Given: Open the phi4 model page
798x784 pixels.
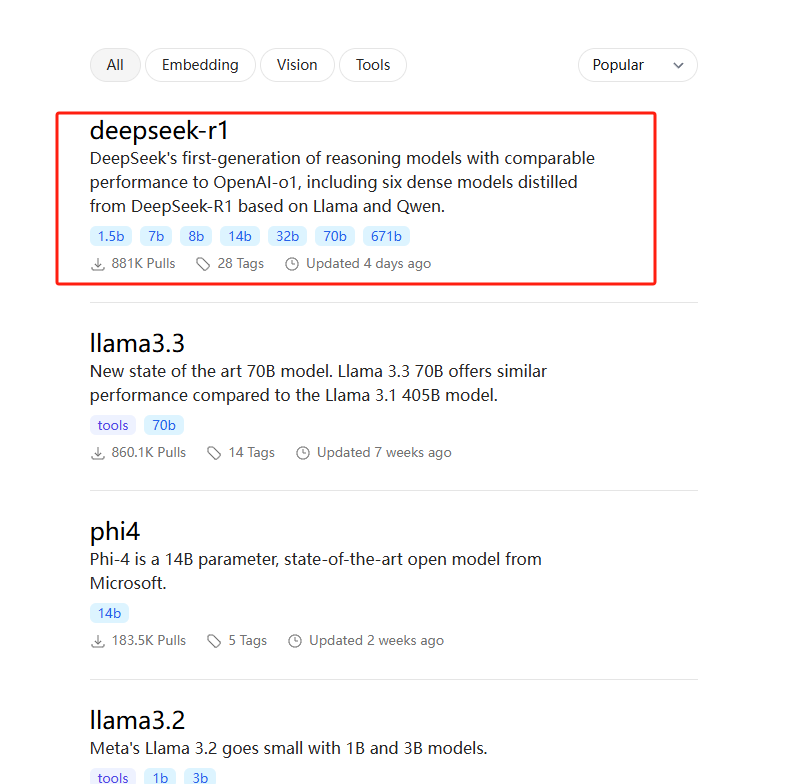Looking at the screenshot, I should coord(115,531).
